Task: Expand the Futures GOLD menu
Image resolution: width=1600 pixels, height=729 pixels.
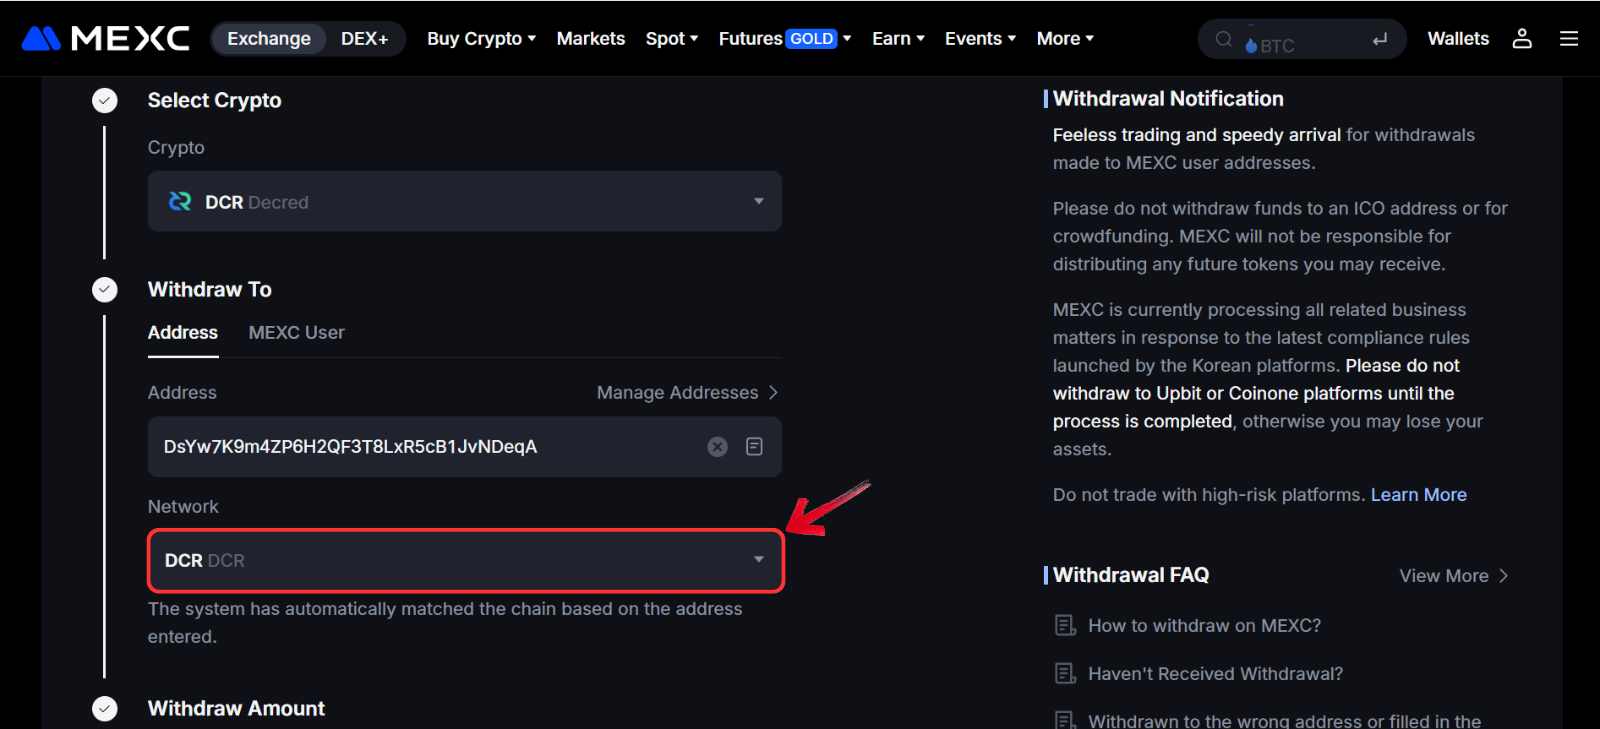Action: [x=785, y=38]
